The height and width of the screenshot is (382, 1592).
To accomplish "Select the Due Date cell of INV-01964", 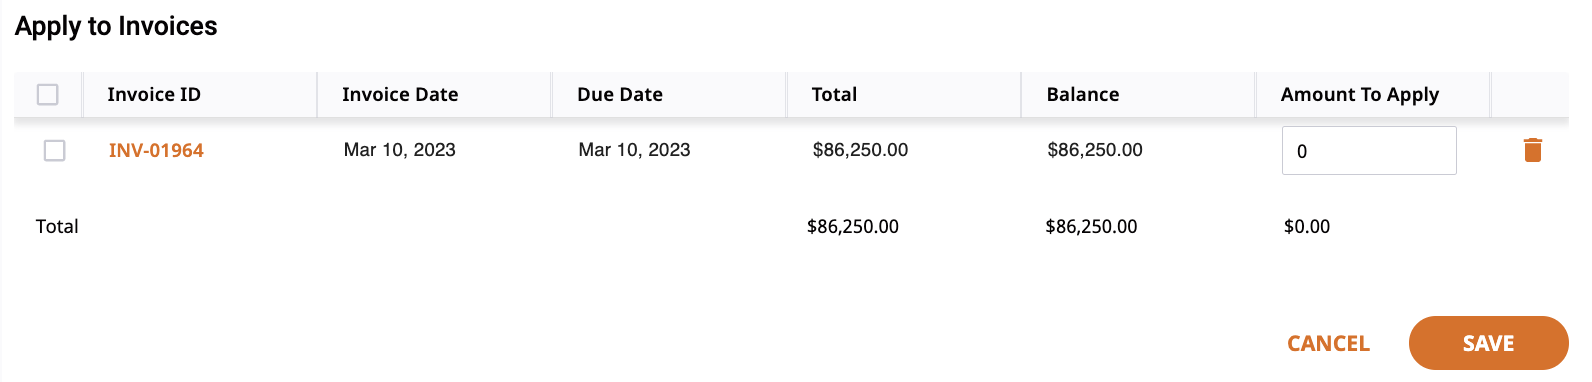I will (634, 150).
